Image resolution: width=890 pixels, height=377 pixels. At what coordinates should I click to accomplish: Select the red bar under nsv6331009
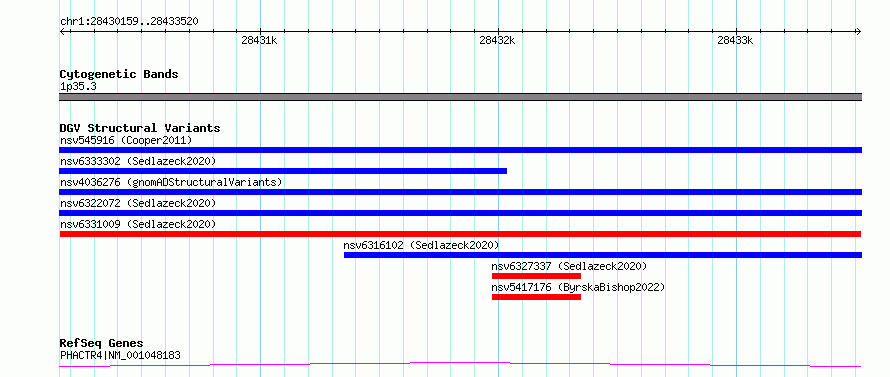click(460, 234)
